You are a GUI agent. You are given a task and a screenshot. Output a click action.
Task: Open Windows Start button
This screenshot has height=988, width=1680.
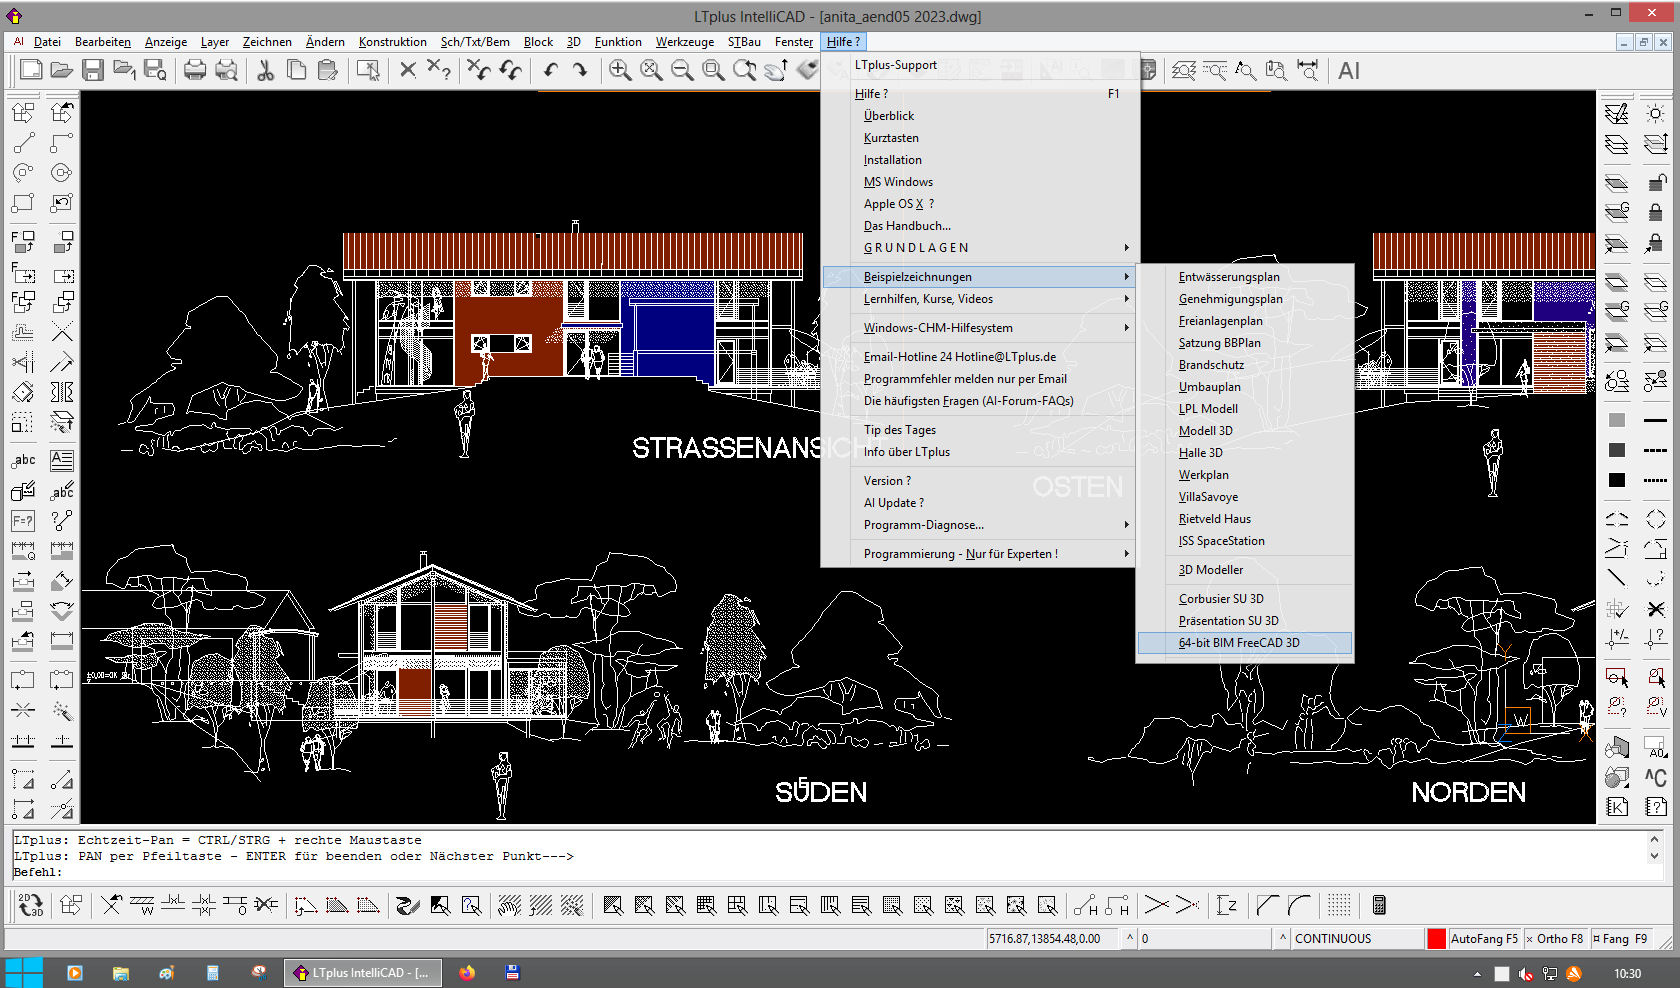(24, 973)
